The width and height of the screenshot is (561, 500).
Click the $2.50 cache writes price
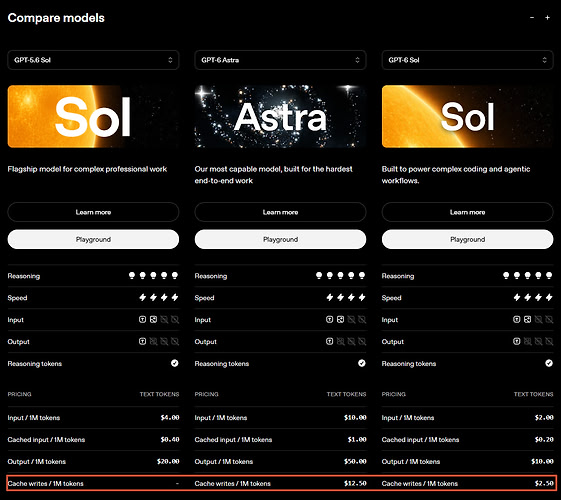tap(544, 483)
